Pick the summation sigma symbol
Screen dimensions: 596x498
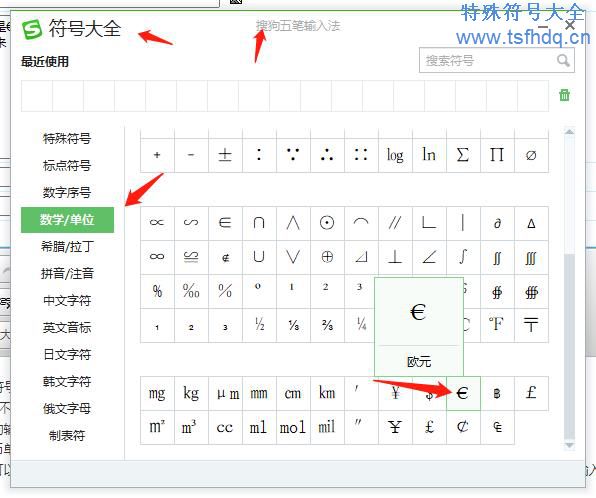pos(463,155)
